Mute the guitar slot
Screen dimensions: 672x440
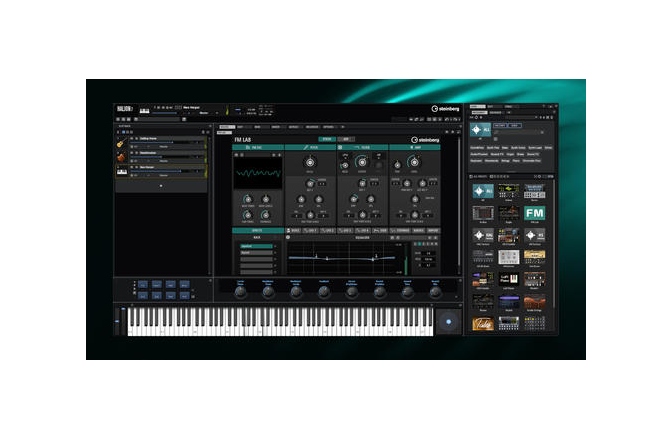pos(132,138)
